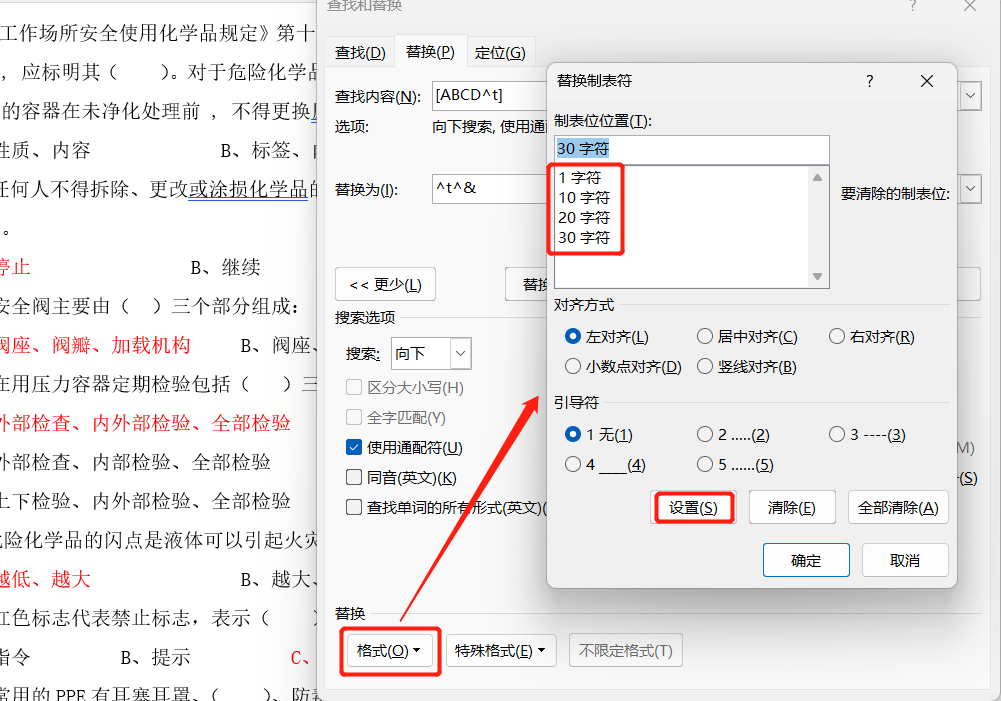Click text B、继续 in document
This screenshot has height=701, width=1001.
coord(225,268)
